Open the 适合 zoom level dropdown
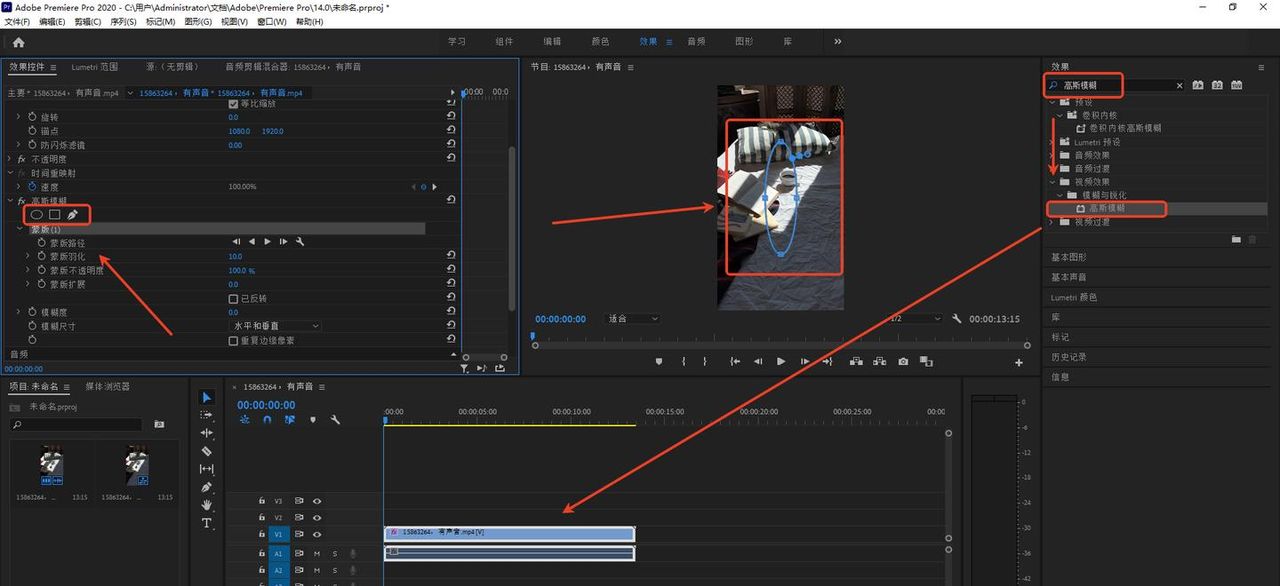Image resolution: width=1280 pixels, height=586 pixels. point(634,319)
